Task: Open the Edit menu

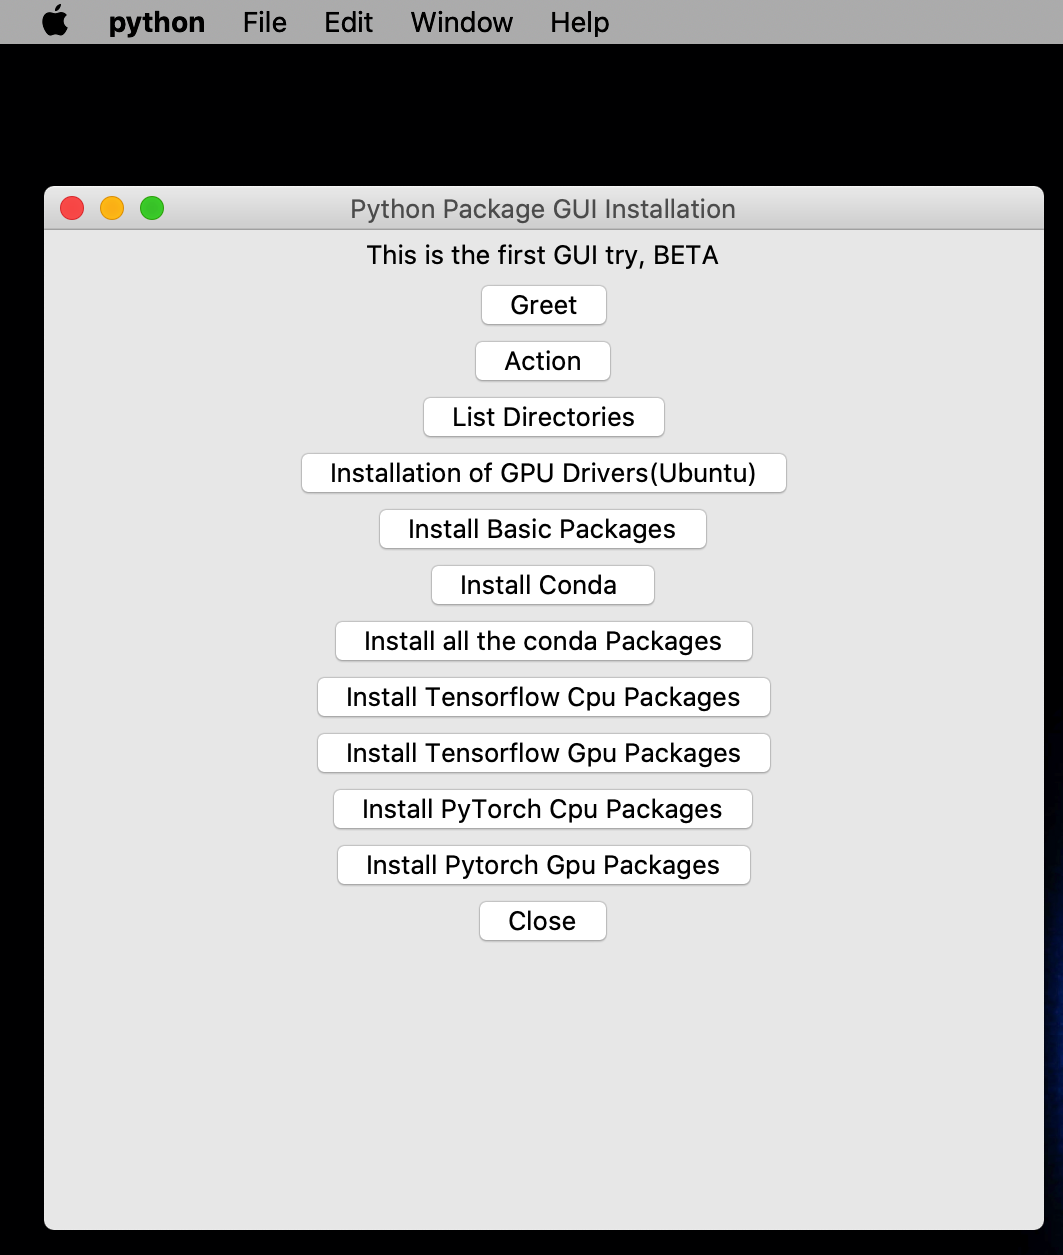Action: pyautogui.click(x=347, y=22)
